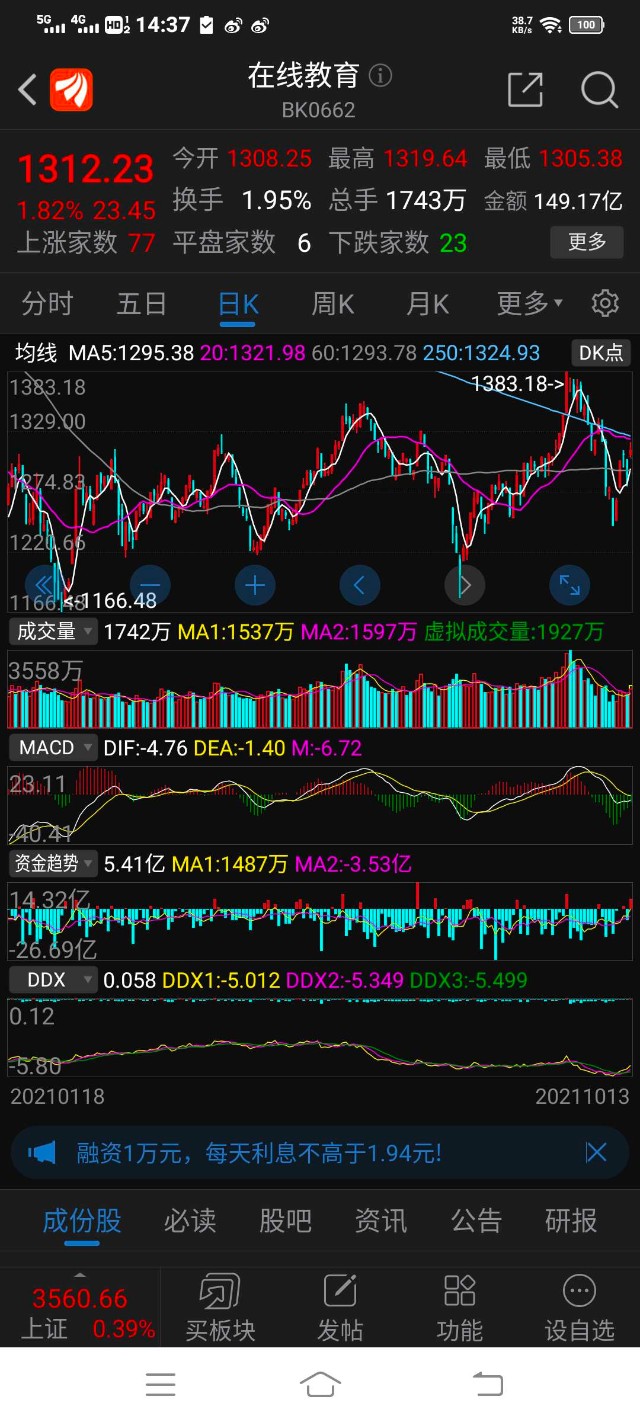The height and width of the screenshot is (1422, 640).
Task: Zoom out the K-line chart with minus
Action: [150, 585]
